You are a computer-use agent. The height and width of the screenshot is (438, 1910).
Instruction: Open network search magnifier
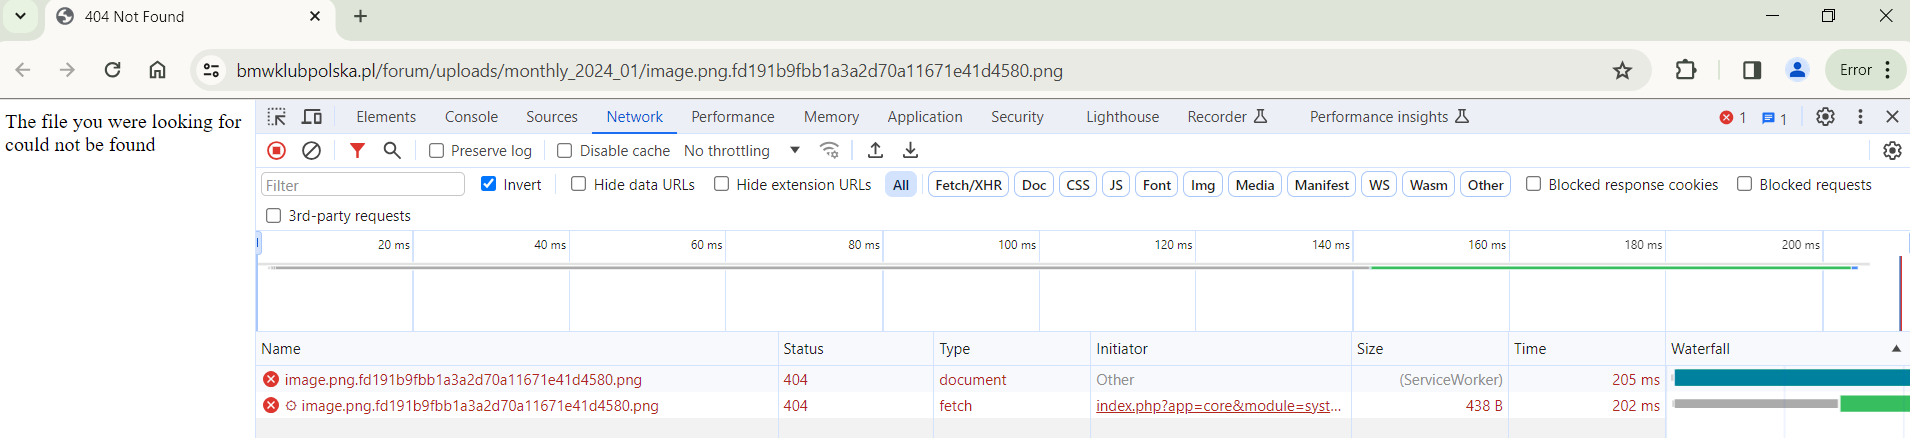[392, 151]
